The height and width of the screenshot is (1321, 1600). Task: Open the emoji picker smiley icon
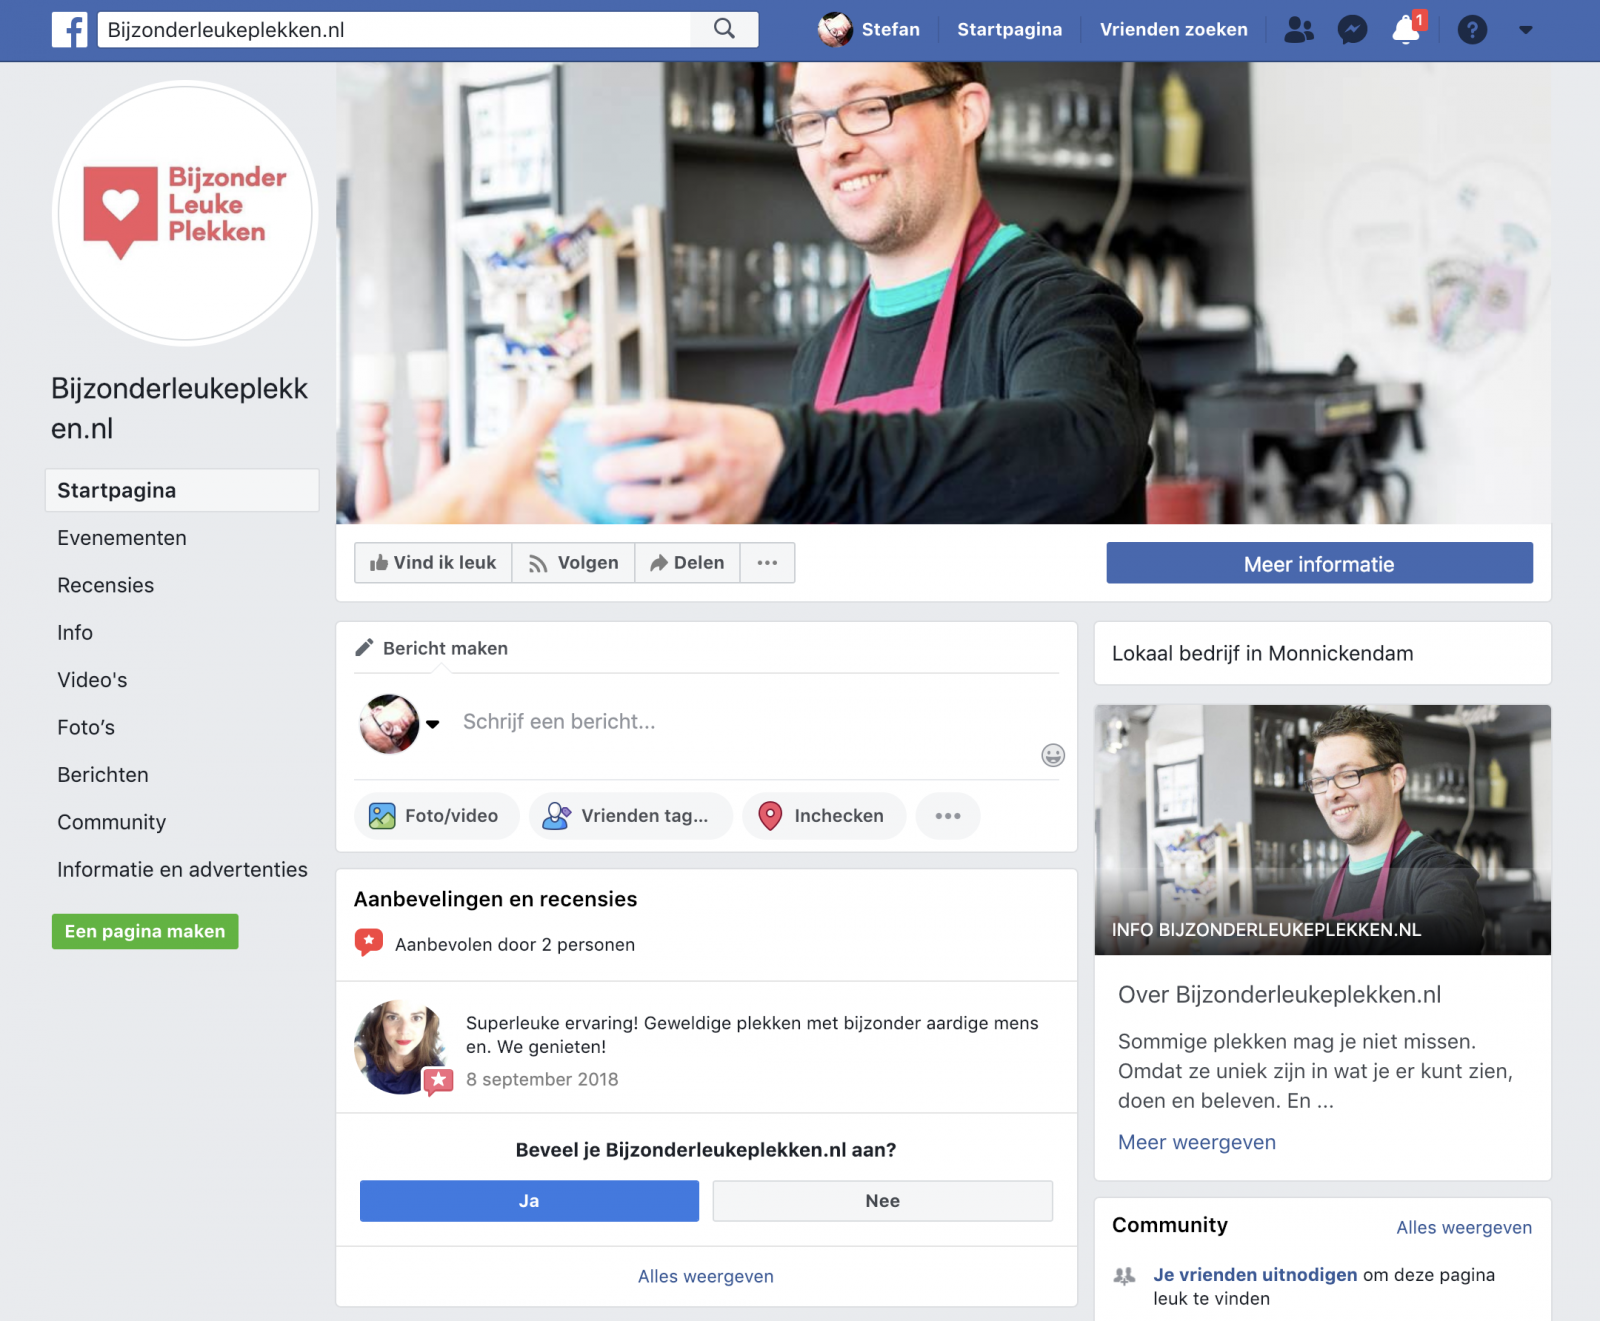click(1053, 755)
